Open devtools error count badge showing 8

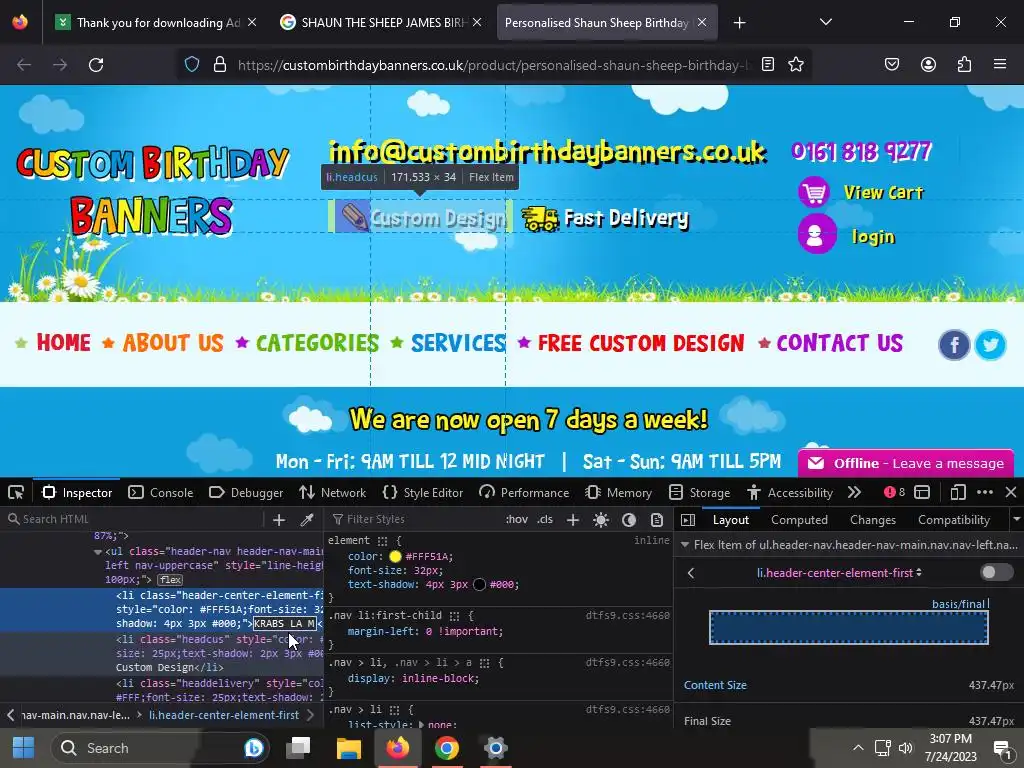[895, 492]
